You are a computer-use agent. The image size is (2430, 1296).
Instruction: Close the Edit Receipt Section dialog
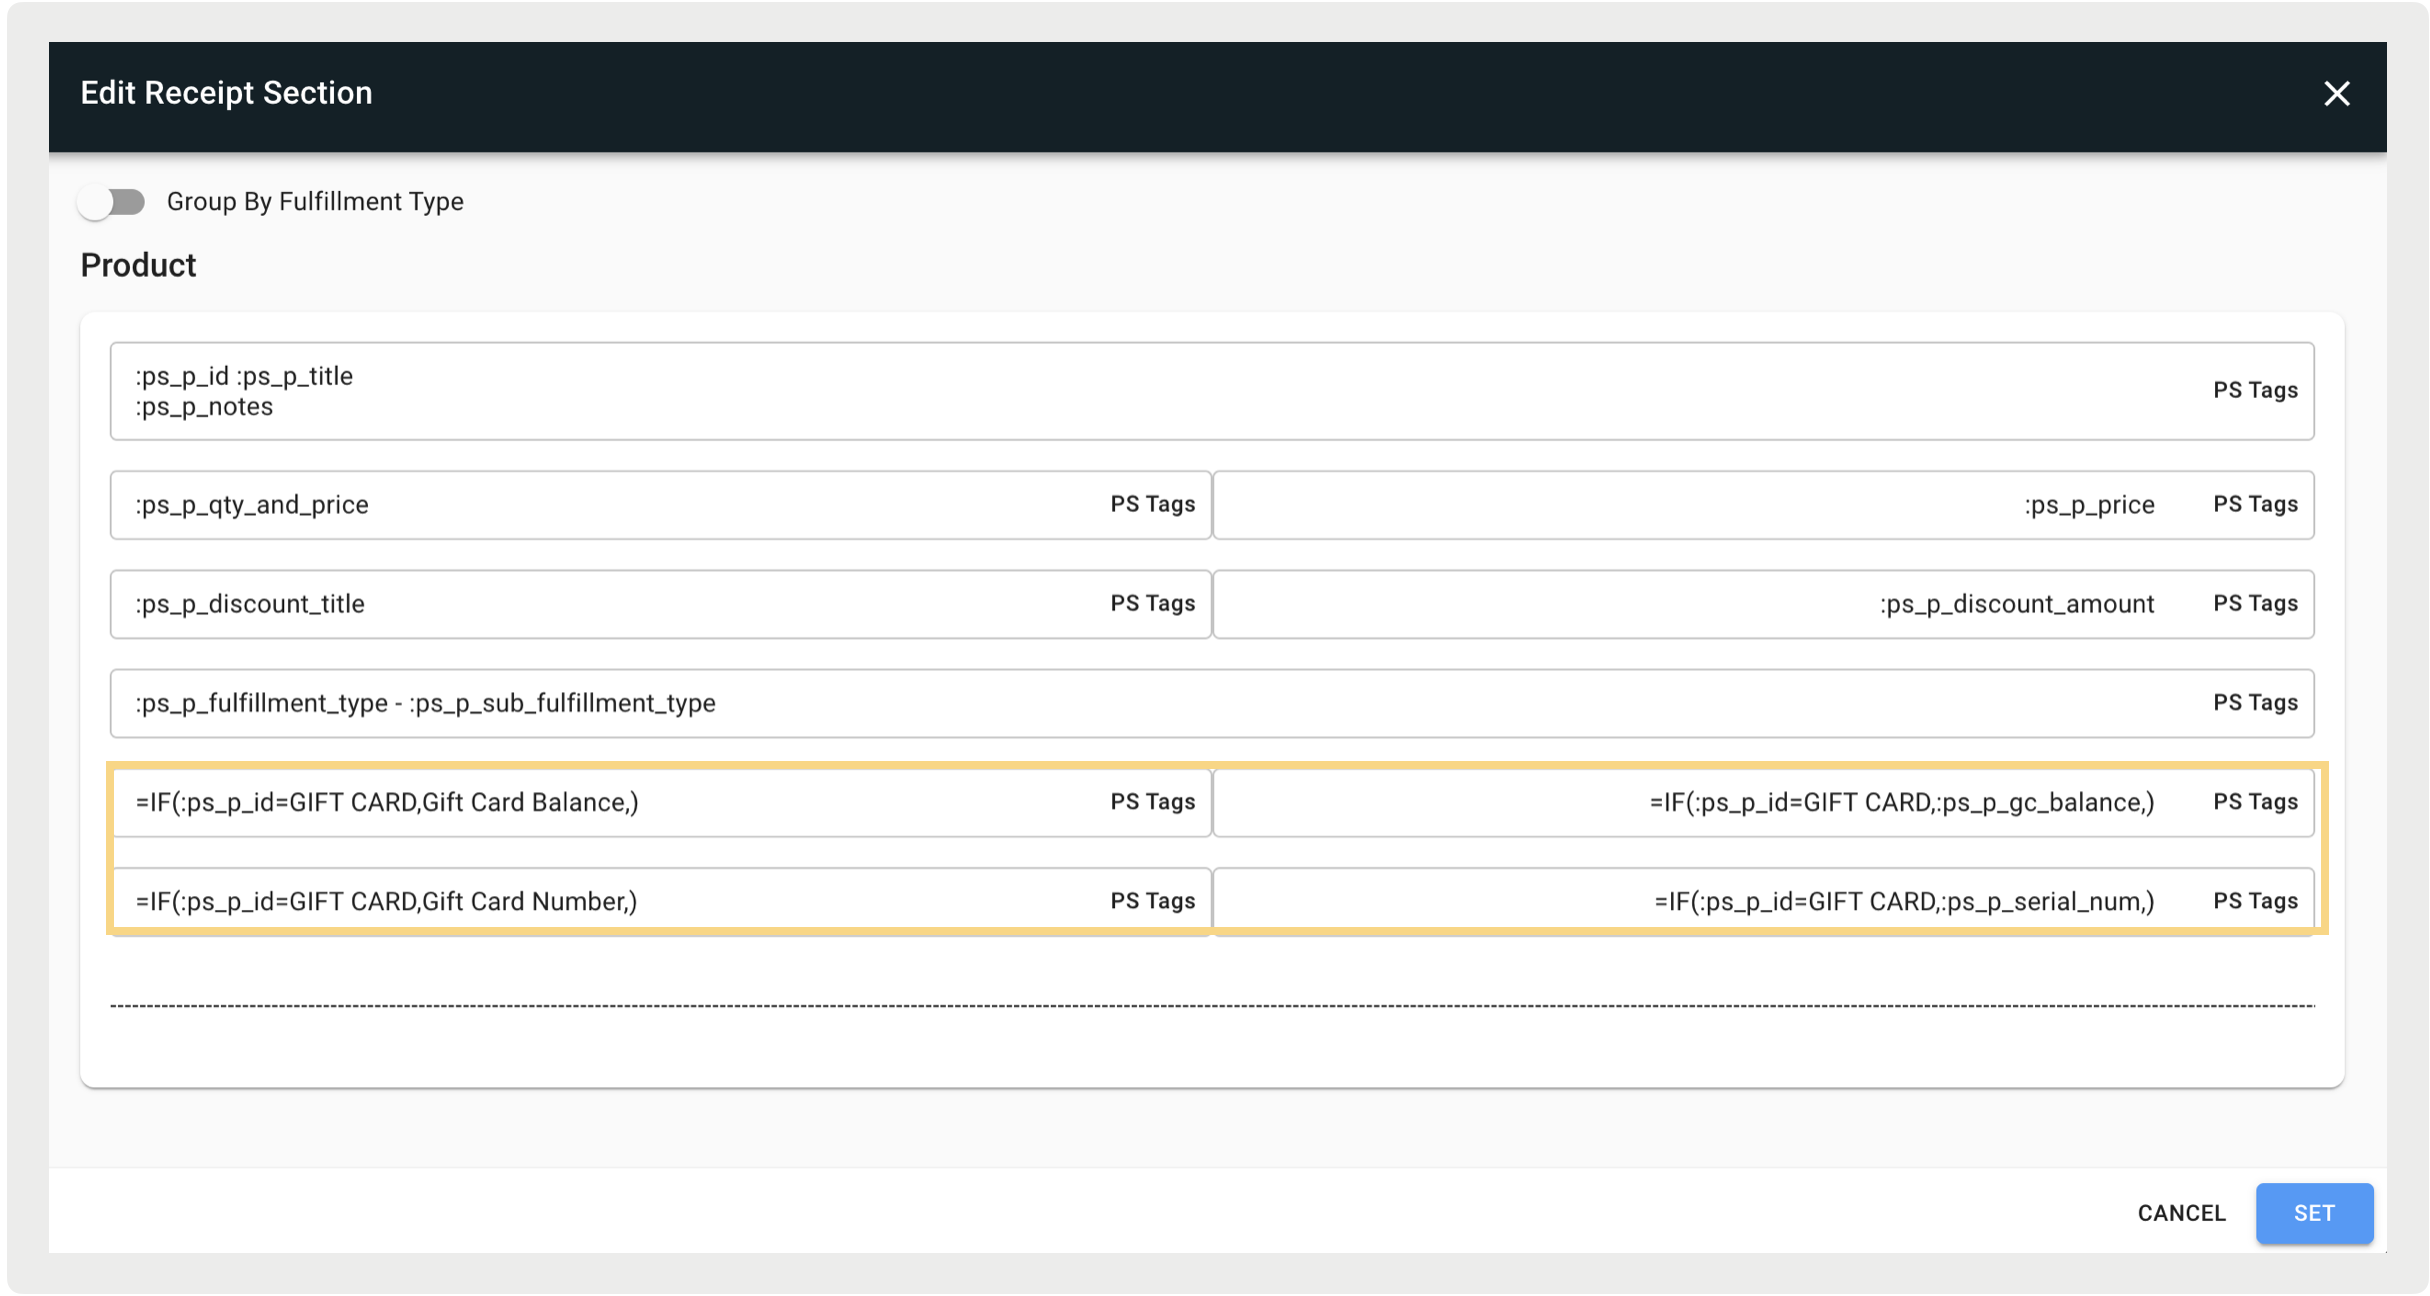point(2336,94)
